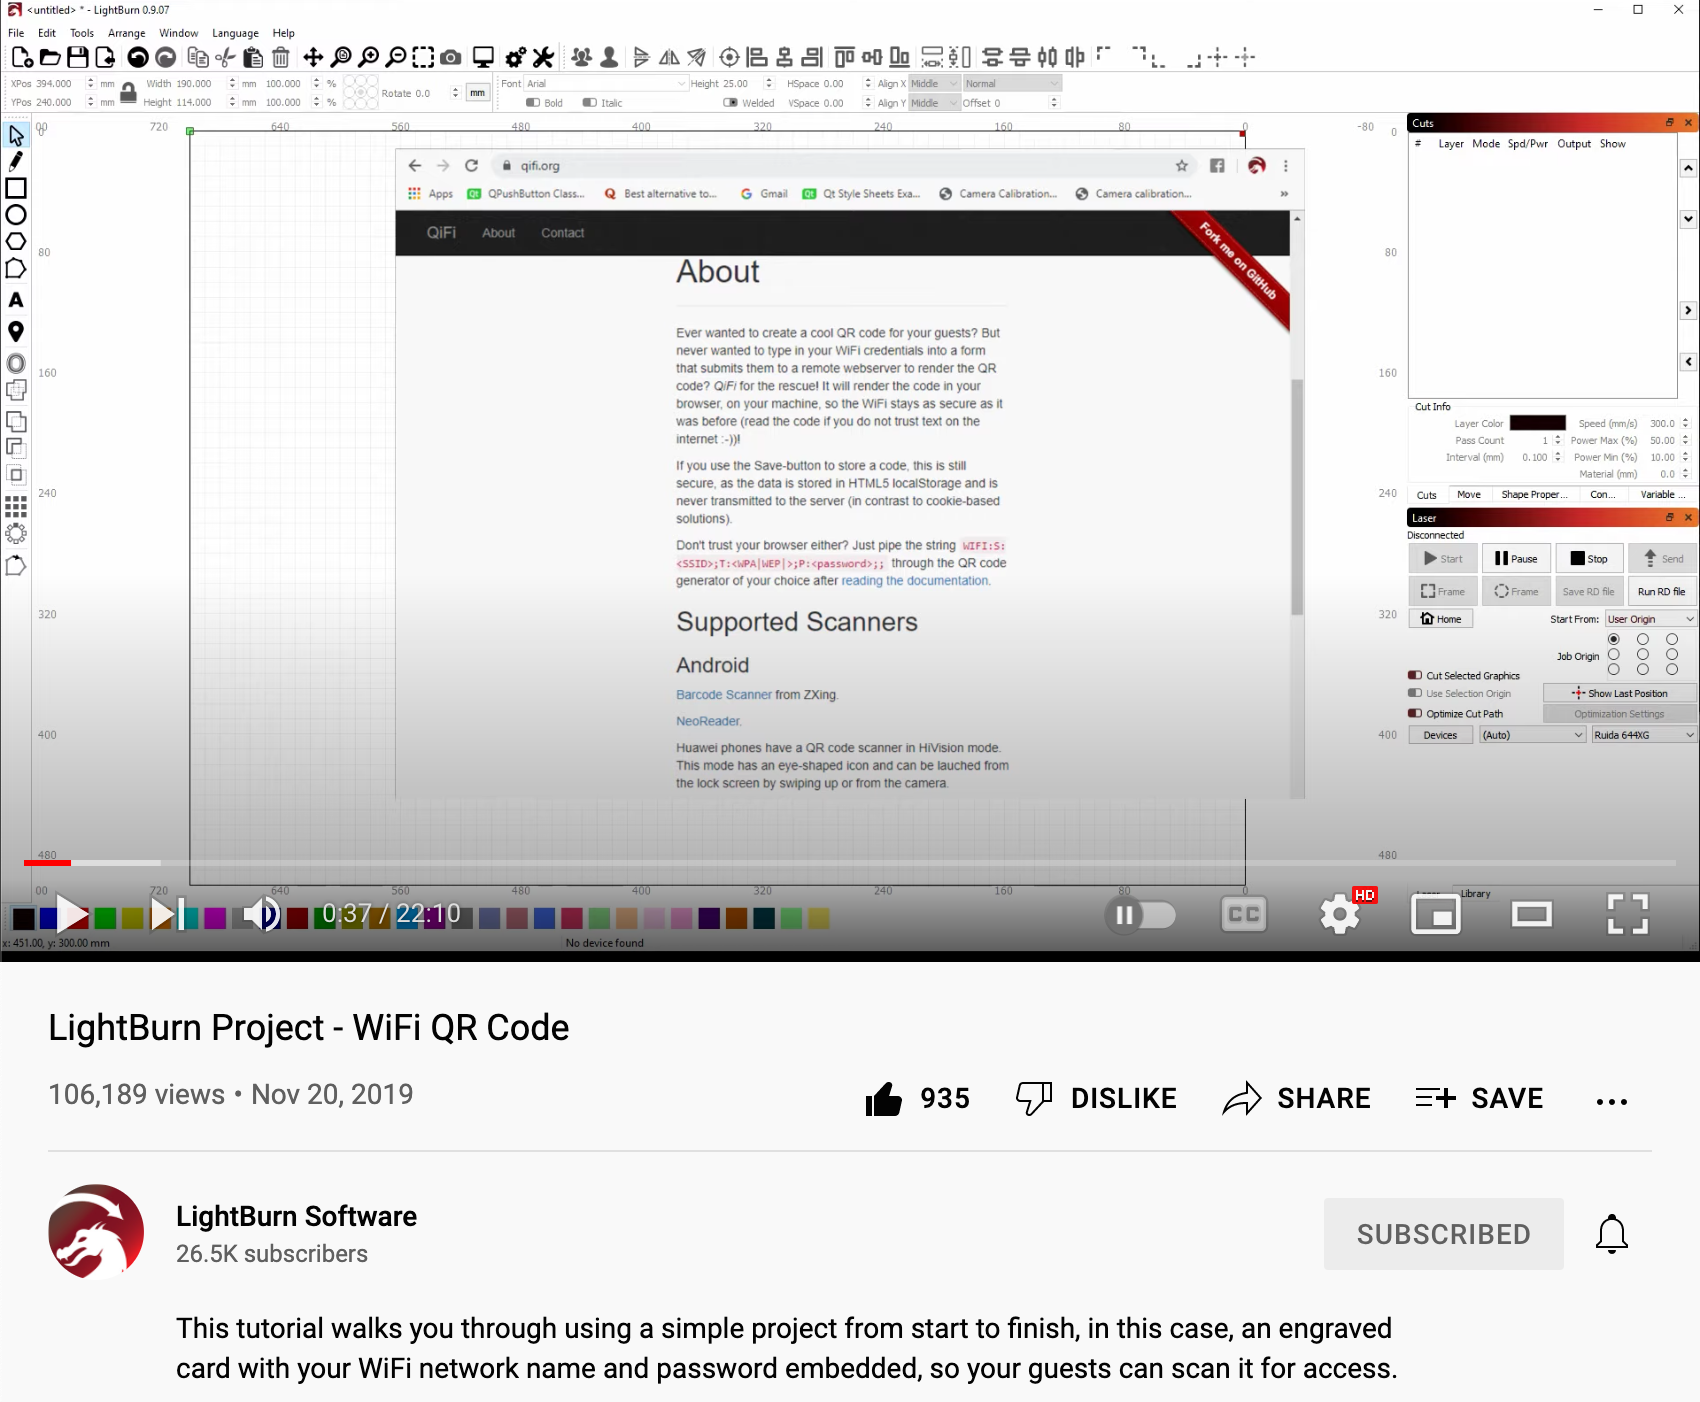Open the Language menu
The width and height of the screenshot is (1700, 1402).
tap(235, 33)
